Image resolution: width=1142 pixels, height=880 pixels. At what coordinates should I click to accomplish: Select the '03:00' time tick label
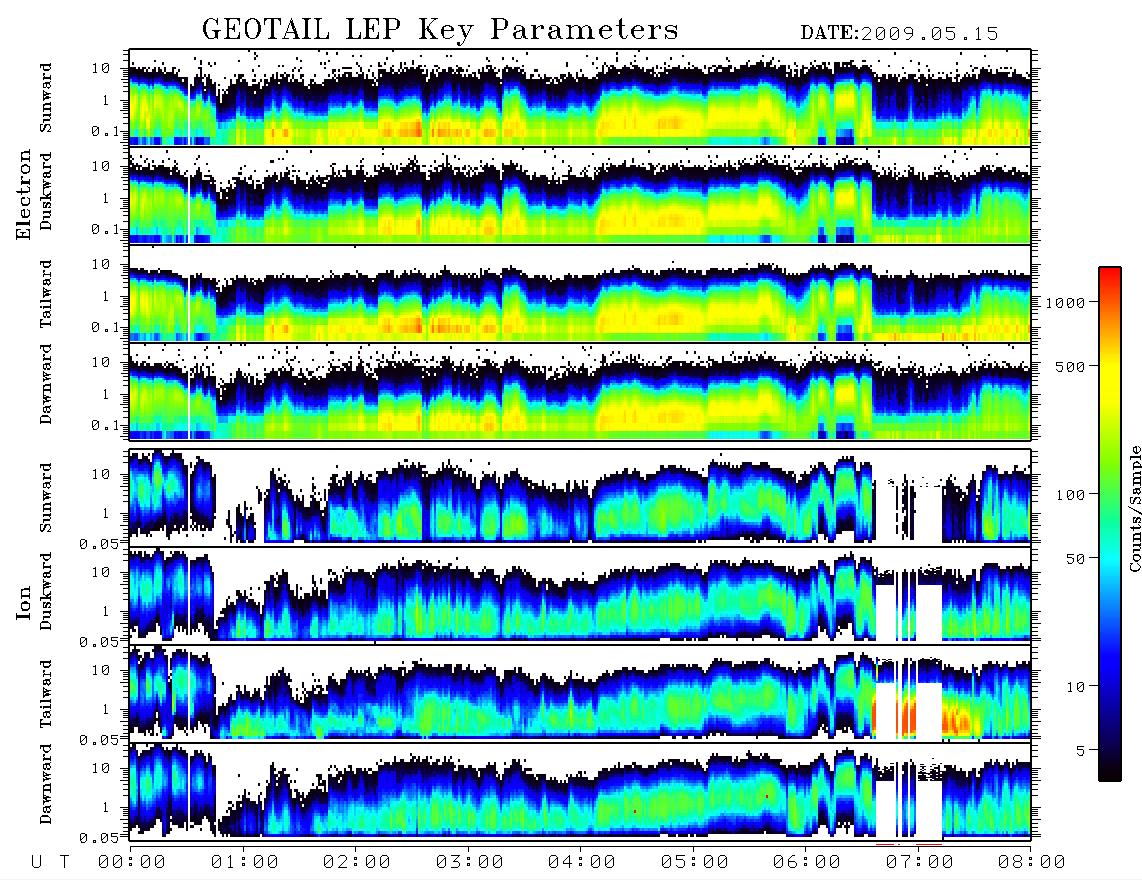click(x=470, y=863)
